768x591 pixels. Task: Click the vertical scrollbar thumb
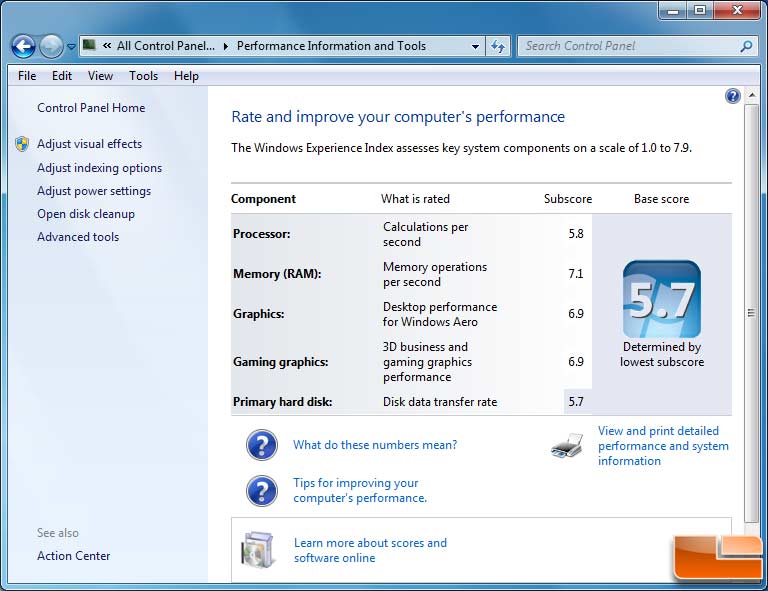[751, 312]
